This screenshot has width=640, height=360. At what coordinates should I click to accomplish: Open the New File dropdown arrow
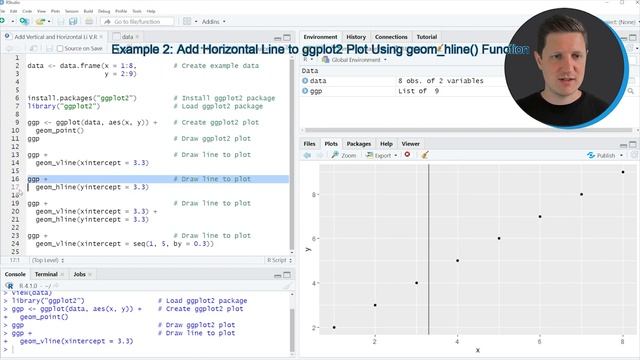click(x=13, y=21)
